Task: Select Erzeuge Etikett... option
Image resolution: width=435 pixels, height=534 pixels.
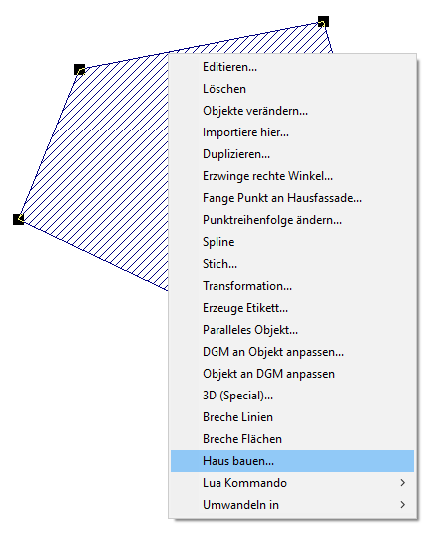Action: coord(292,308)
